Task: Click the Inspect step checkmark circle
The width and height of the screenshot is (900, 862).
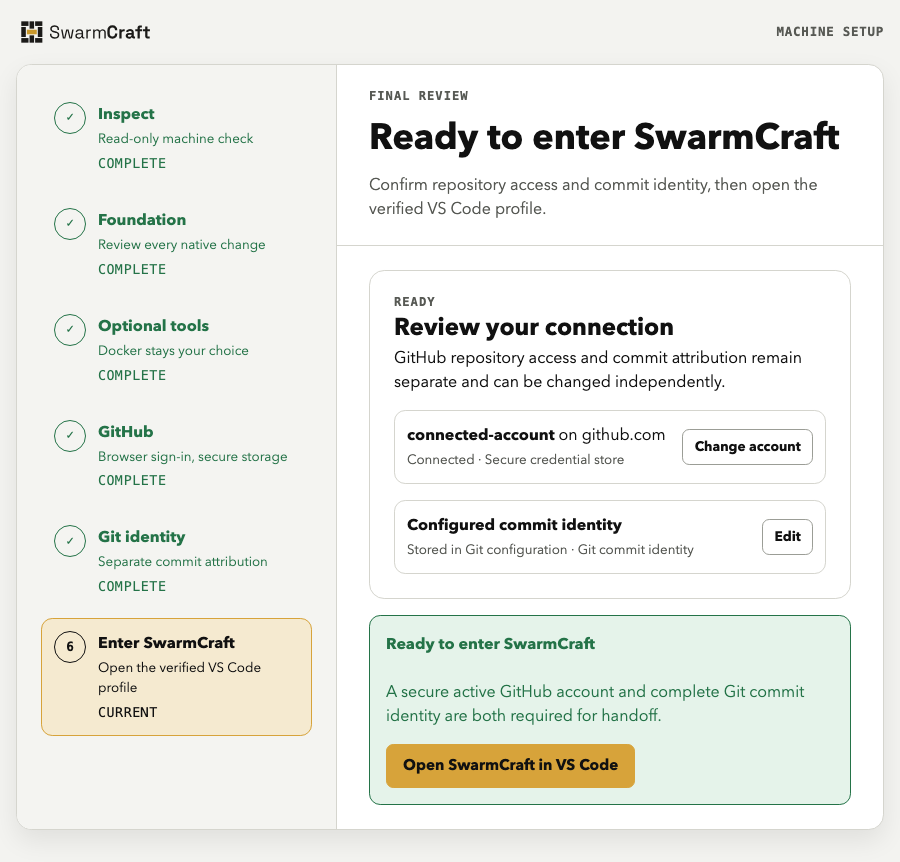Action: tap(70, 118)
